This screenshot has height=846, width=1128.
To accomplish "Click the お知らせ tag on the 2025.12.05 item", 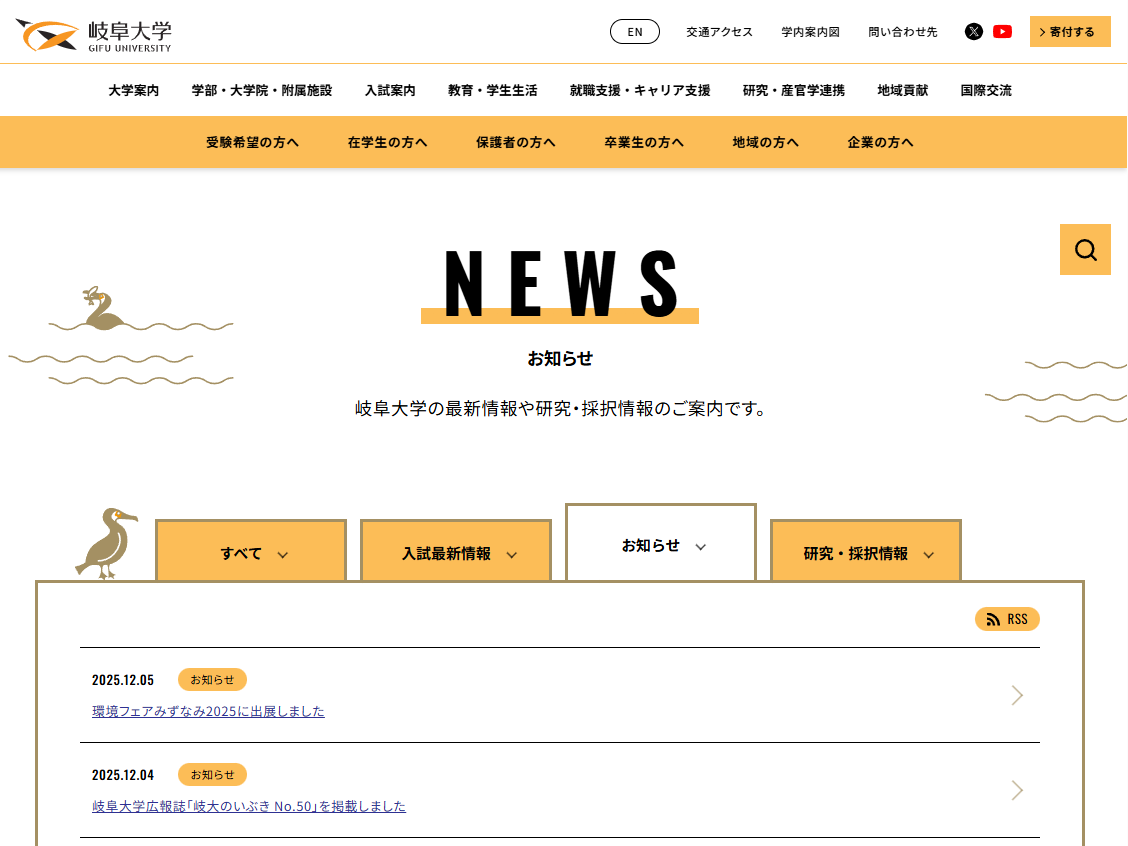I will coord(212,680).
